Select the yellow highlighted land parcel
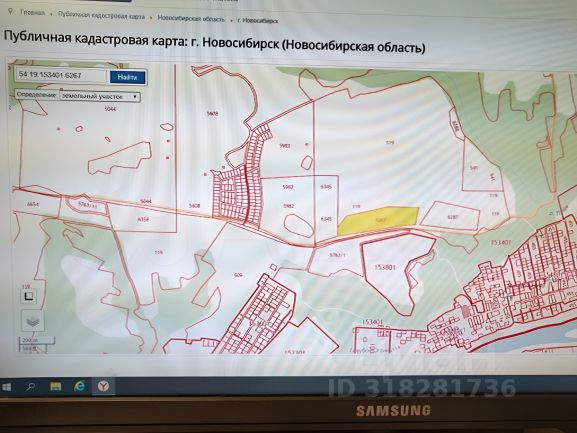The height and width of the screenshot is (433, 577). click(378, 221)
